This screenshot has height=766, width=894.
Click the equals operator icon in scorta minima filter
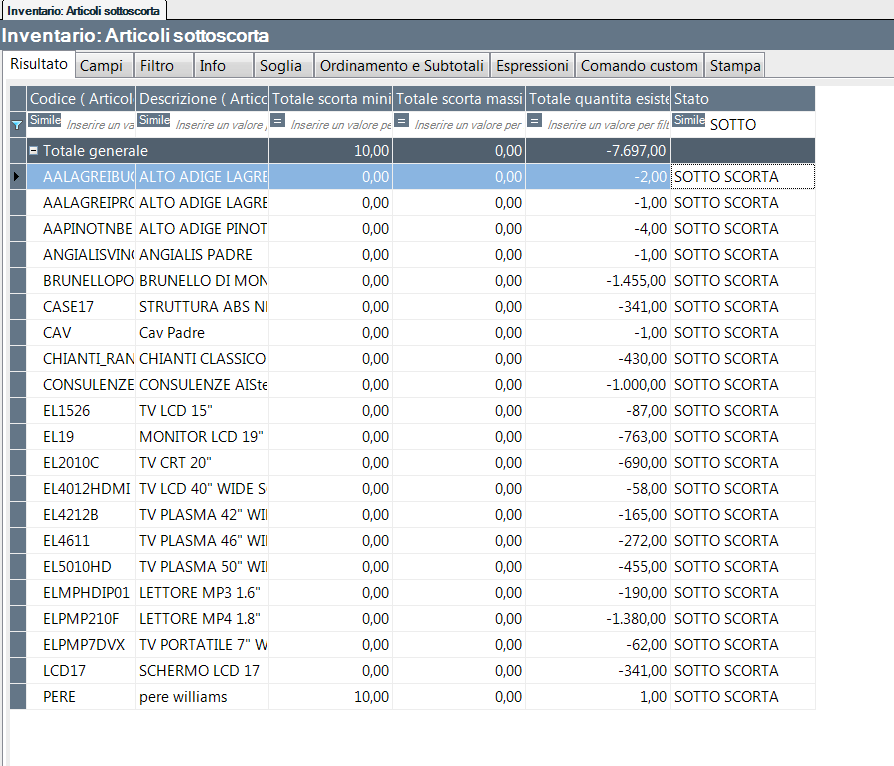coord(278,120)
